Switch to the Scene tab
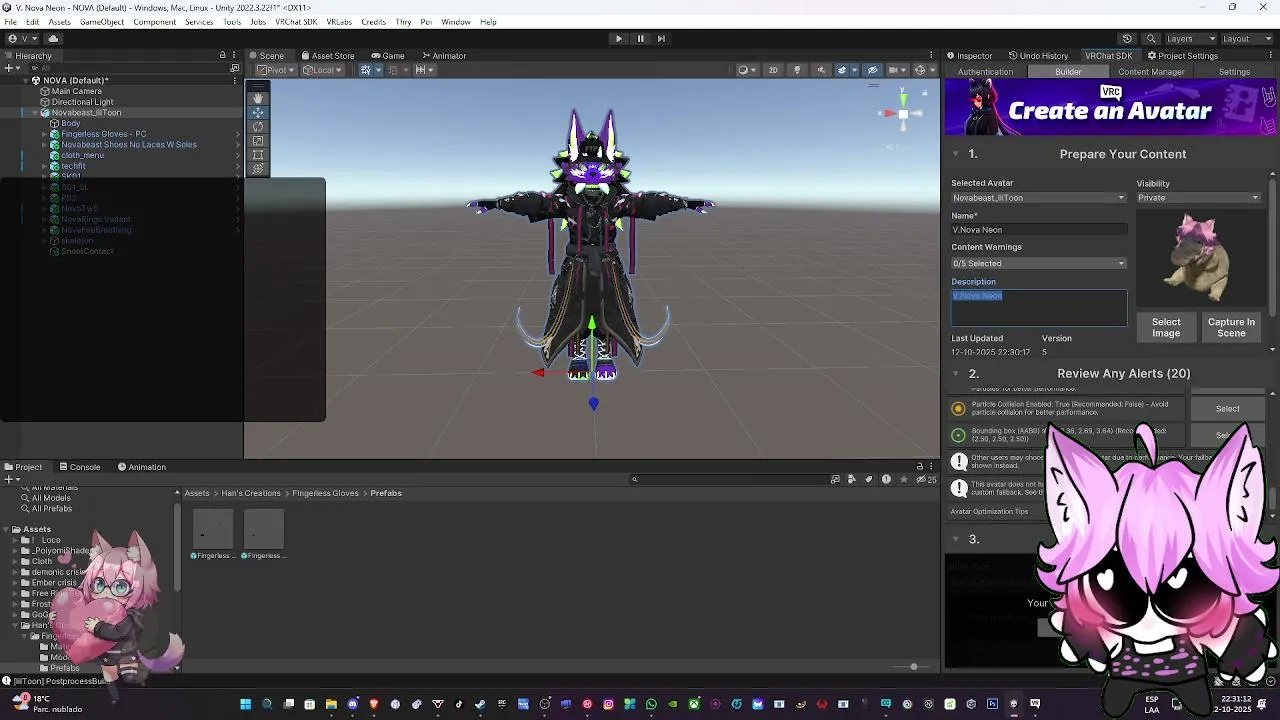Screen dimensions: 1280x720 pos(266,55)
